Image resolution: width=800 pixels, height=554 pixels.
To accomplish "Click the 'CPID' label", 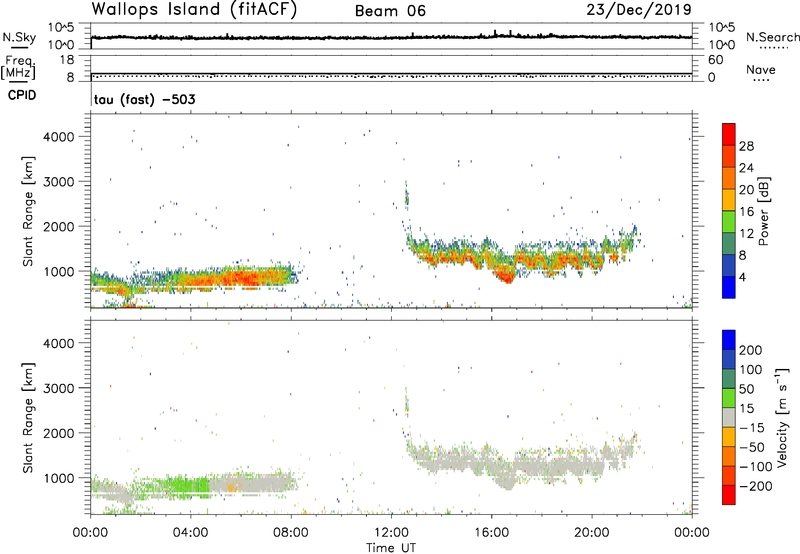I will [22, 95].
